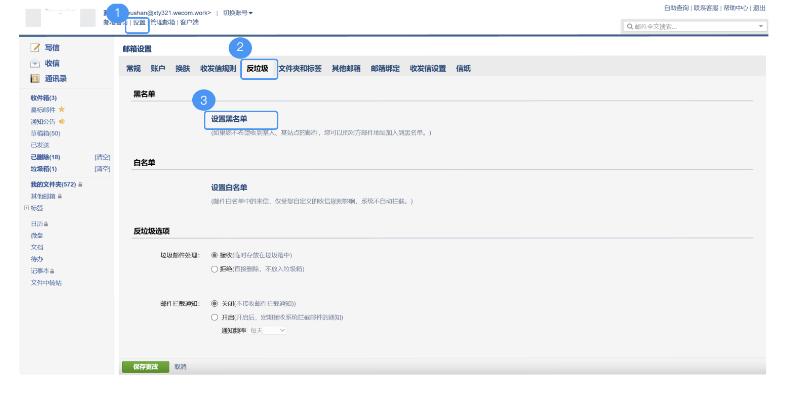804x397 pixels.
Task: Switch to the 信纸 stationery tab
Action: (463, 69)
